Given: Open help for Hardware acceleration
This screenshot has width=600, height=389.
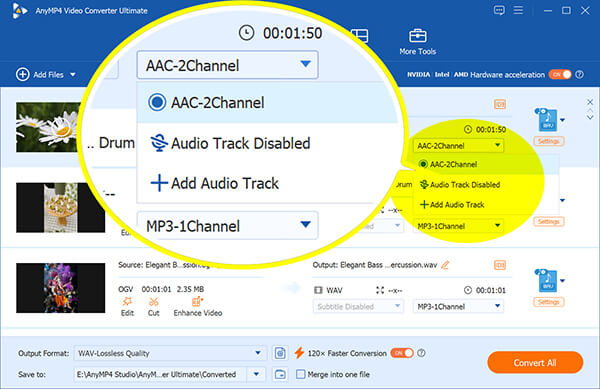Looking at the screenshot, I should (x=580, y=75).
